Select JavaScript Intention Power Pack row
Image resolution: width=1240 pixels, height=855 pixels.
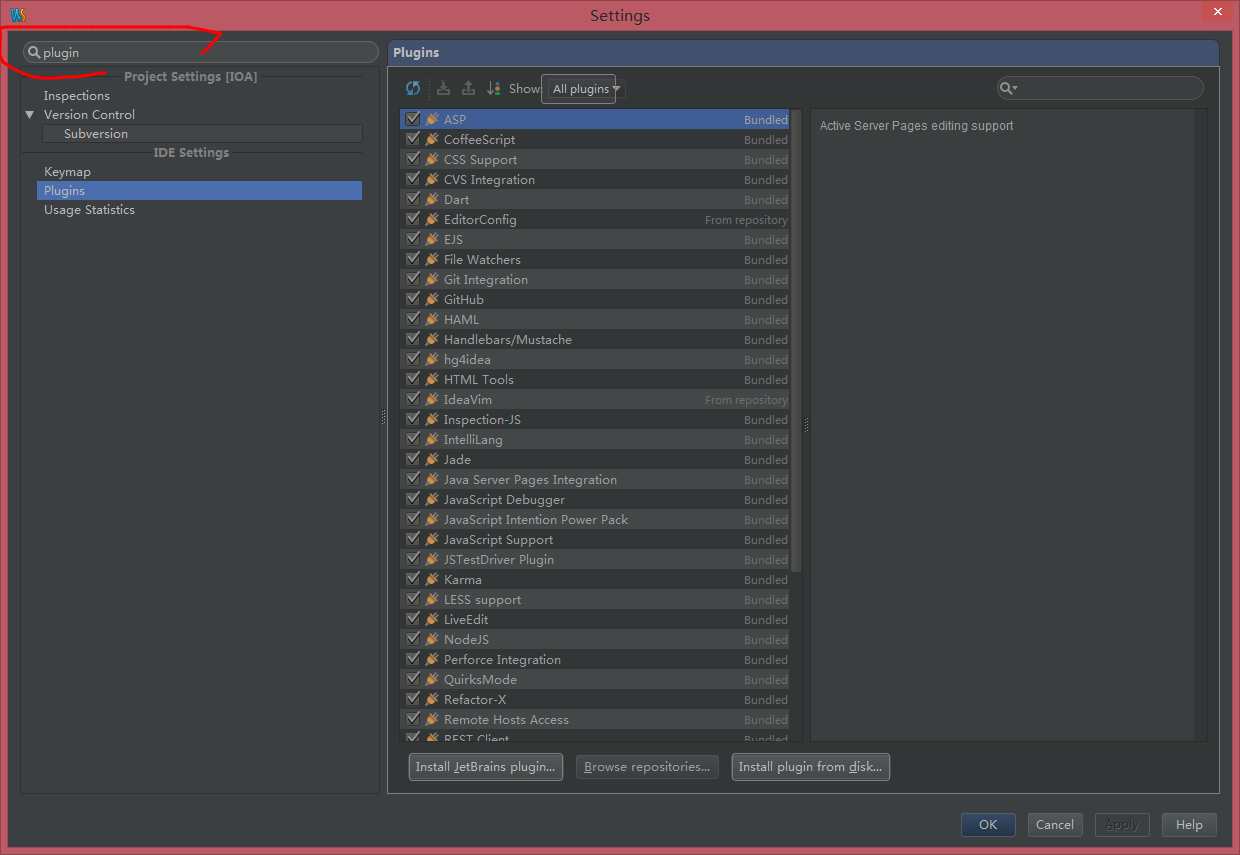(x=595, y=519)
